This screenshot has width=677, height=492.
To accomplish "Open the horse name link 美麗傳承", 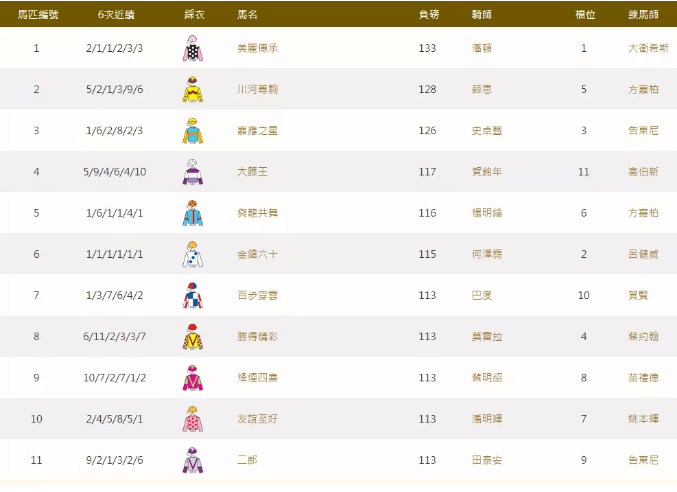I will (257, 48).
